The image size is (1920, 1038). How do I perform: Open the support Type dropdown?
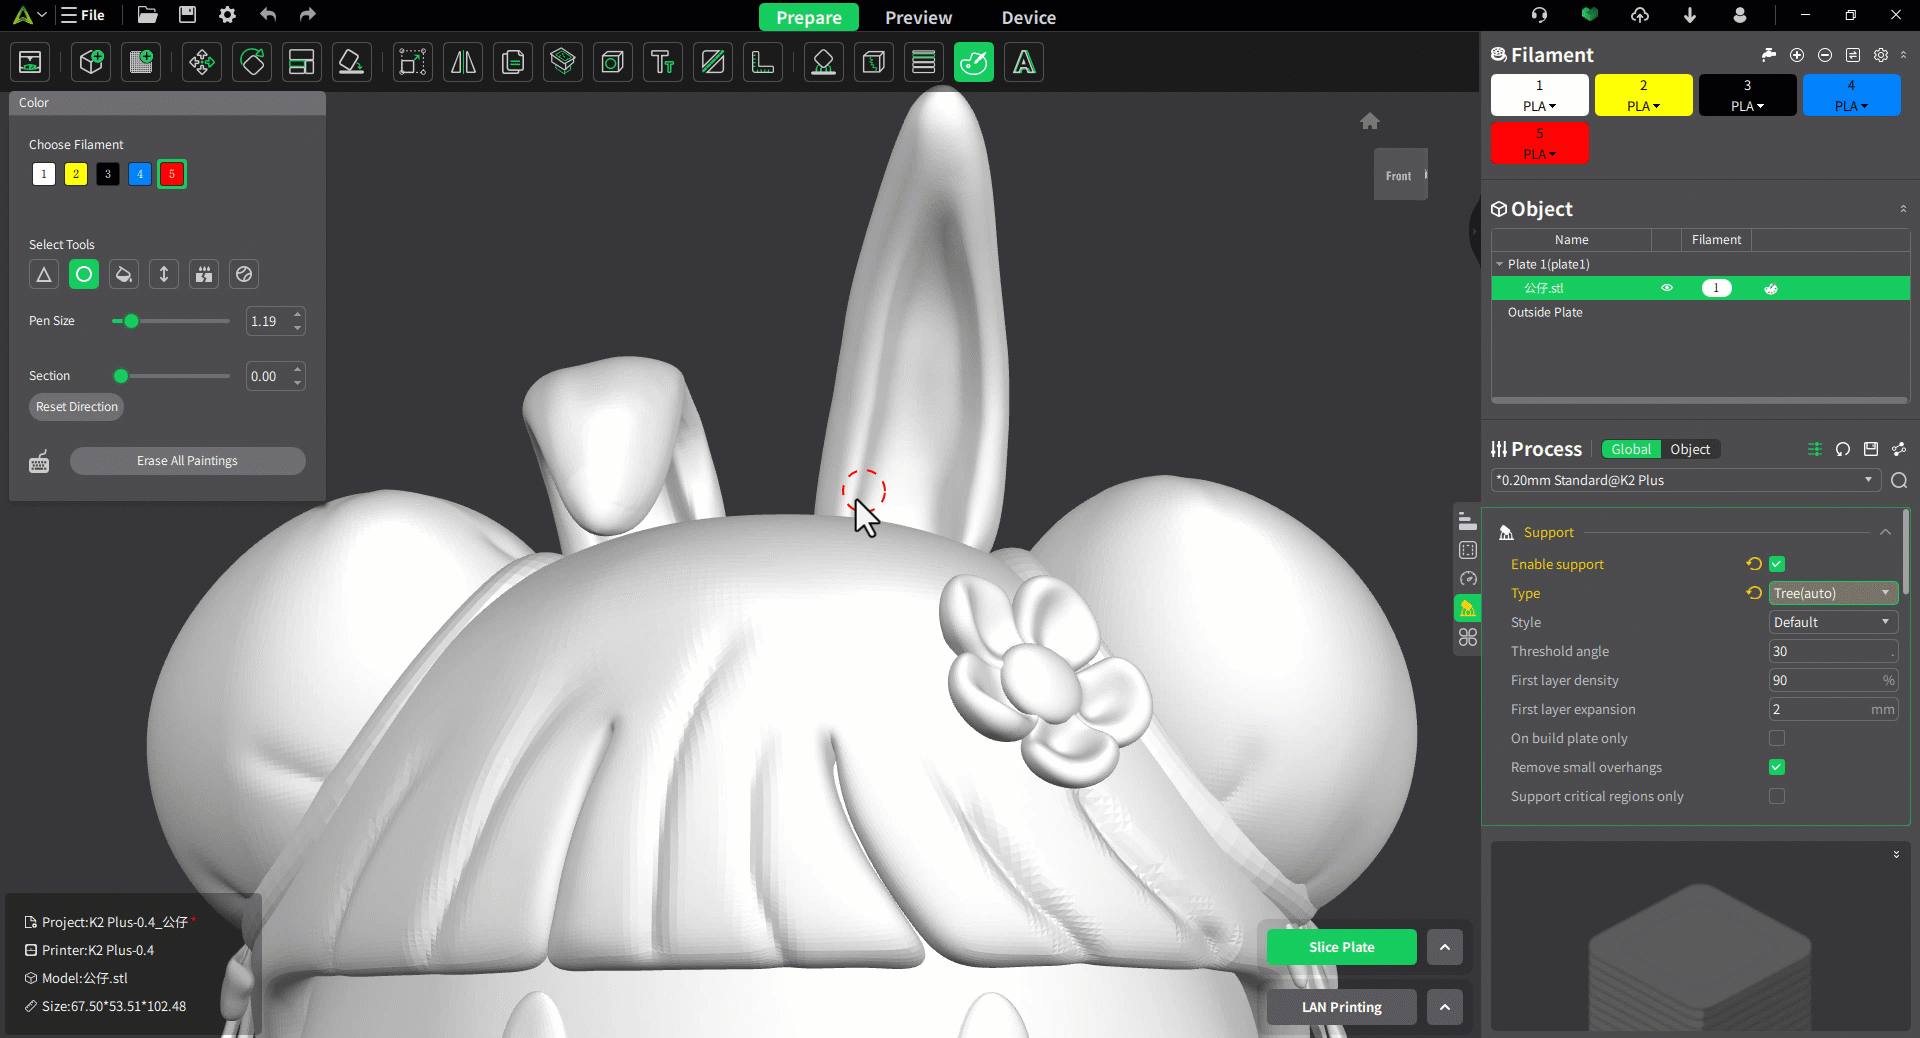(x=1832, y=593)
